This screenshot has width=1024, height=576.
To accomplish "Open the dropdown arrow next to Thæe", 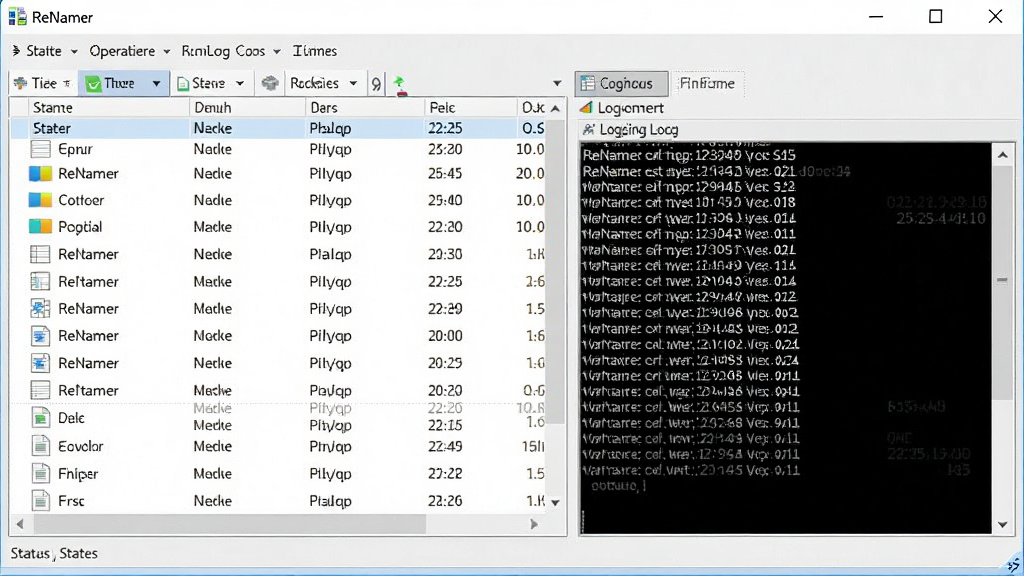I will [x=156, y=84].
